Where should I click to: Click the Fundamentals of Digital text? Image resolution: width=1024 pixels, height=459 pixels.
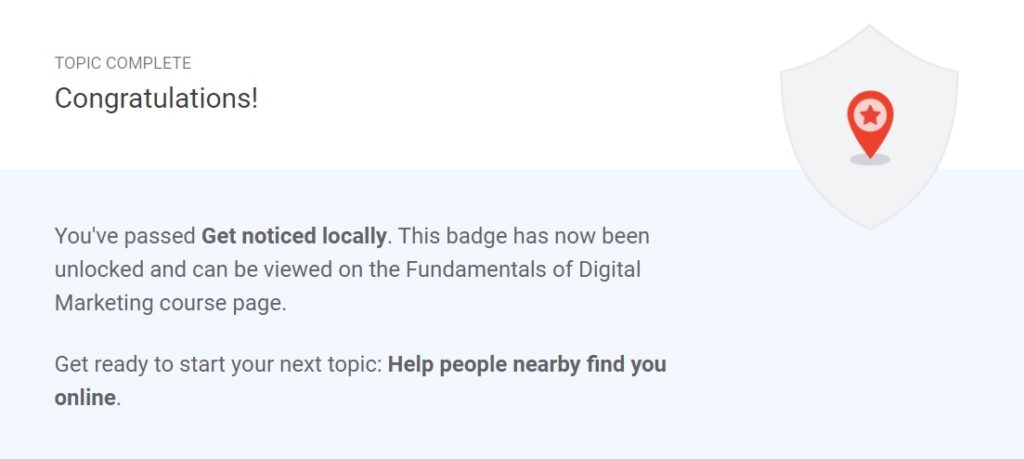pyautogui.click(x=523, y=270)
